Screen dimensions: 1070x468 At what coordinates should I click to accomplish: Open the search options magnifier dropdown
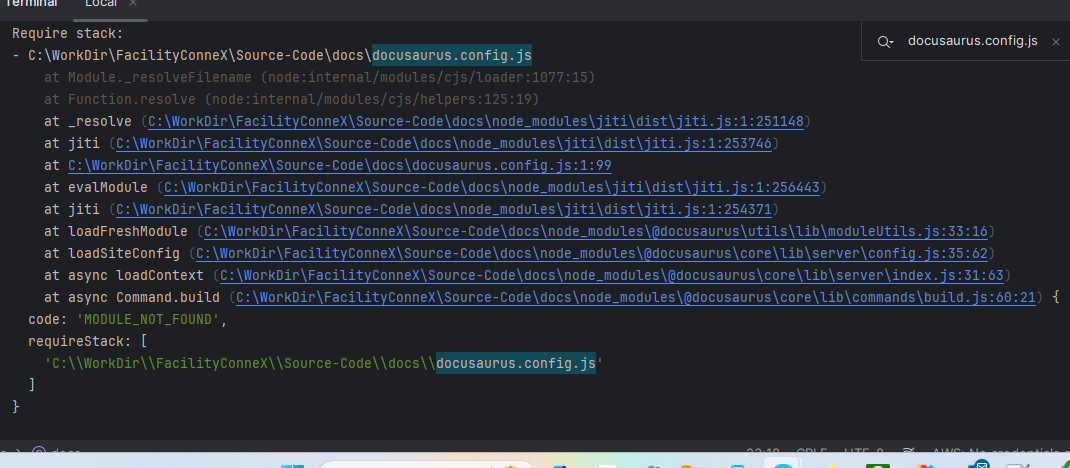click(885, 42)
